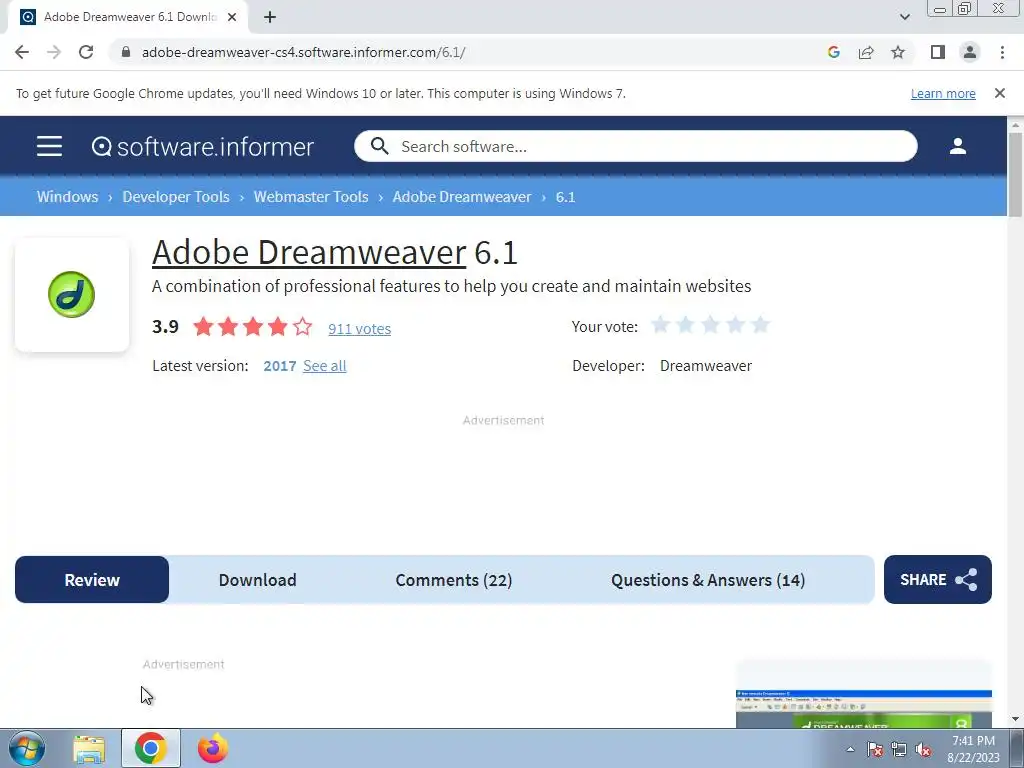Rate three stars in Your vote
Viewport: 1024px width, 768px height.
(711, 325)
